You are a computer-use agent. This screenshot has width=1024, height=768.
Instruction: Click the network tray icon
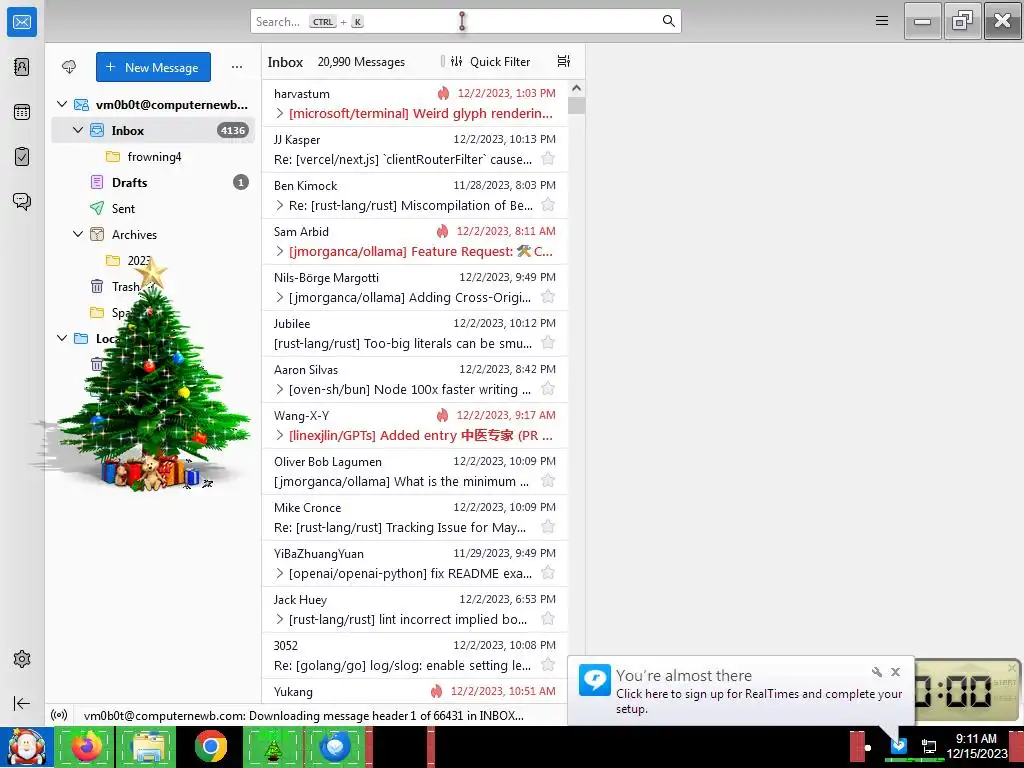click(x=928, y=746)
